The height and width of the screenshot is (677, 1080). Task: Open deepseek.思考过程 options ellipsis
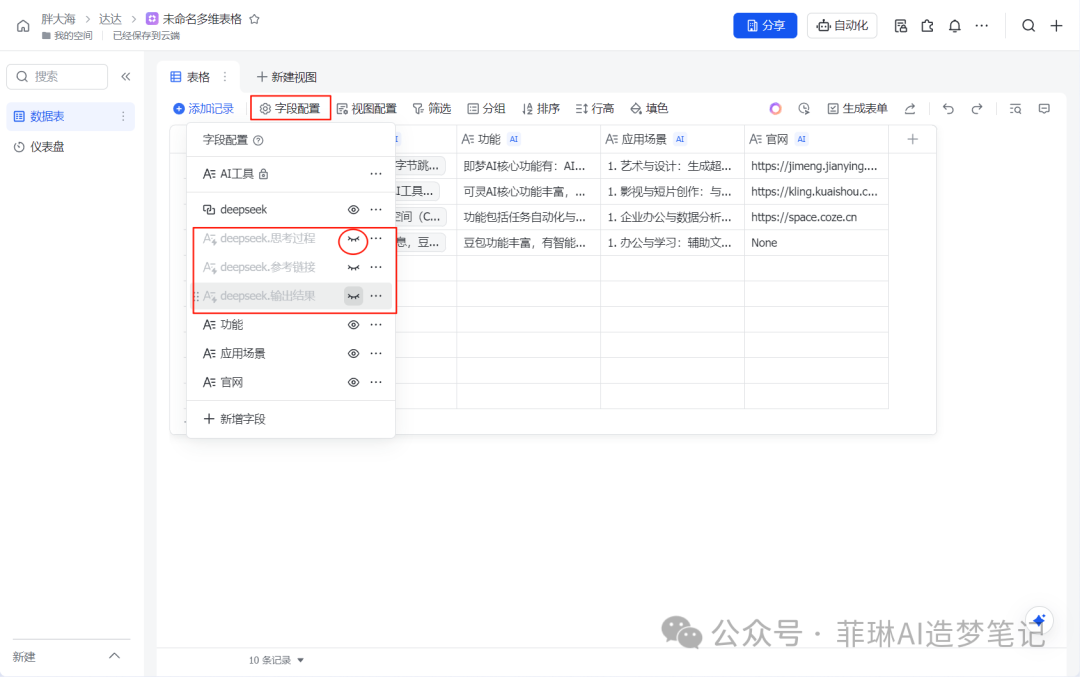(x=376, y=238)
